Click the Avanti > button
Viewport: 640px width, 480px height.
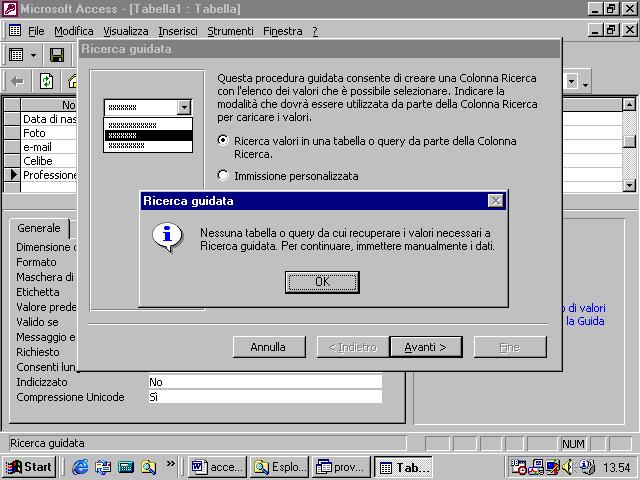click(x=426, y=347)
